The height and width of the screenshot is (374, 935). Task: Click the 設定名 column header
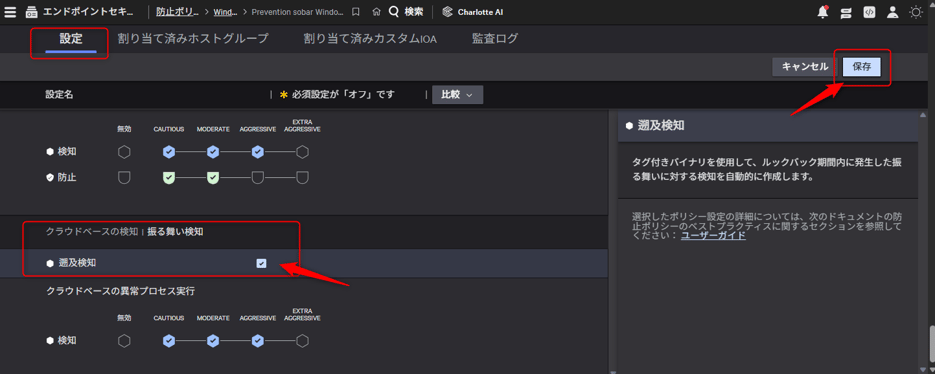click(59, 94)
